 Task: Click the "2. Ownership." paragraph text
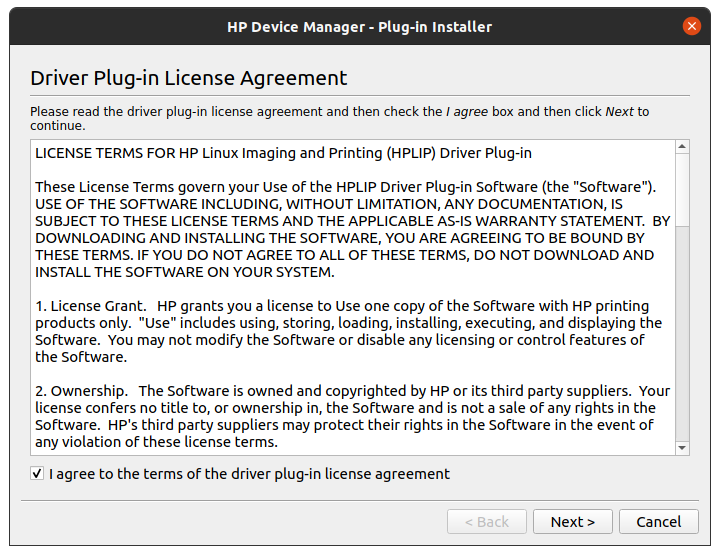pos(352,416)
